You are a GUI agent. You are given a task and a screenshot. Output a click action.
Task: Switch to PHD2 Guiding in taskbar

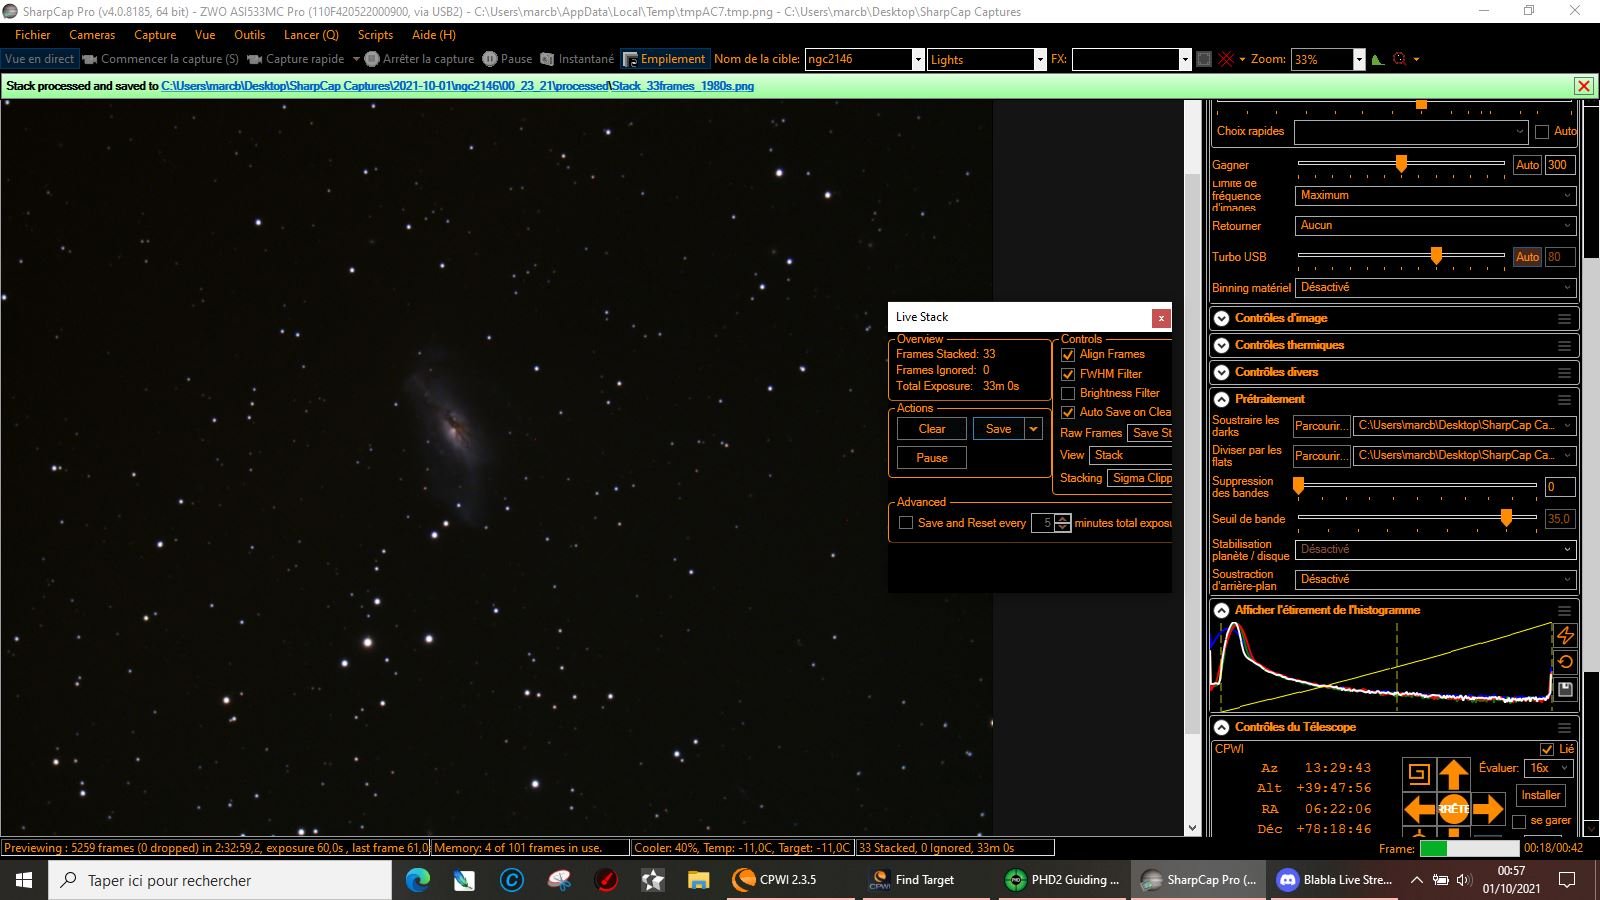pos(1063,880)
